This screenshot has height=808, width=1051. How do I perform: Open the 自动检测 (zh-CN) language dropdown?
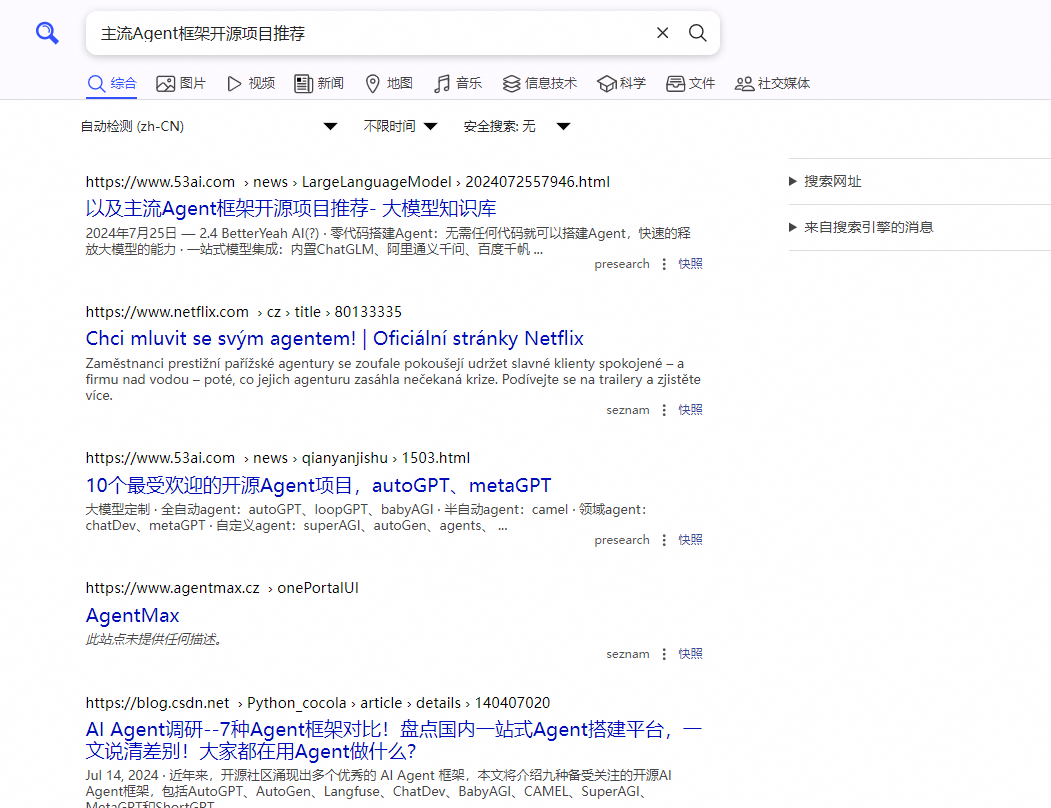click(x=209, y=127)
